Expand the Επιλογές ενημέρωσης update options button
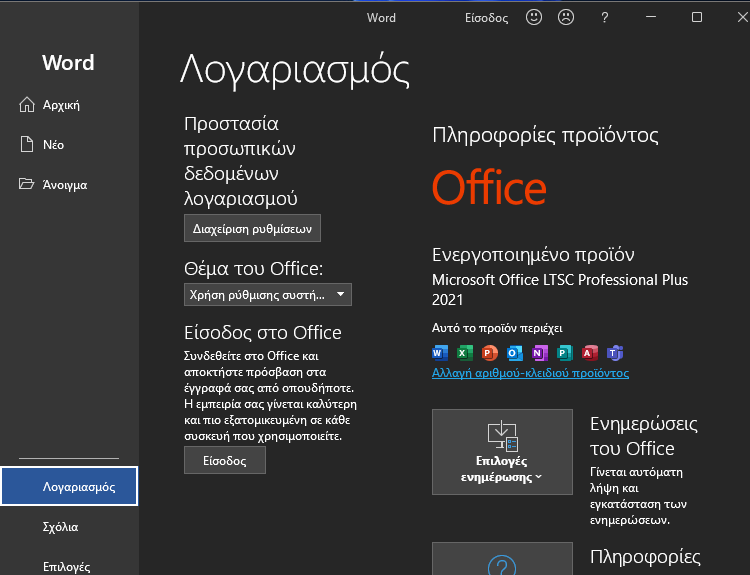 502,452
